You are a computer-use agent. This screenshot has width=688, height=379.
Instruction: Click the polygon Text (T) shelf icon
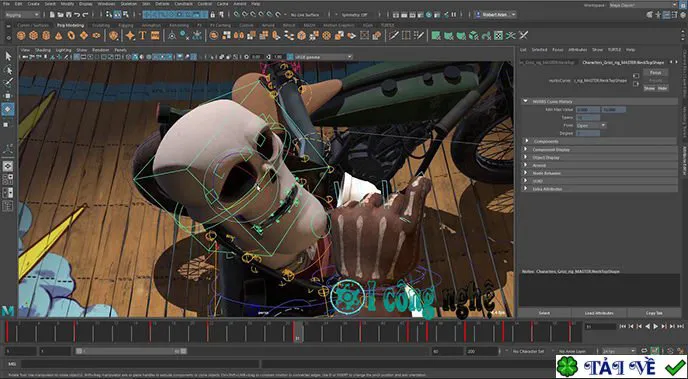pyautogui.click(x=143, y=36)
